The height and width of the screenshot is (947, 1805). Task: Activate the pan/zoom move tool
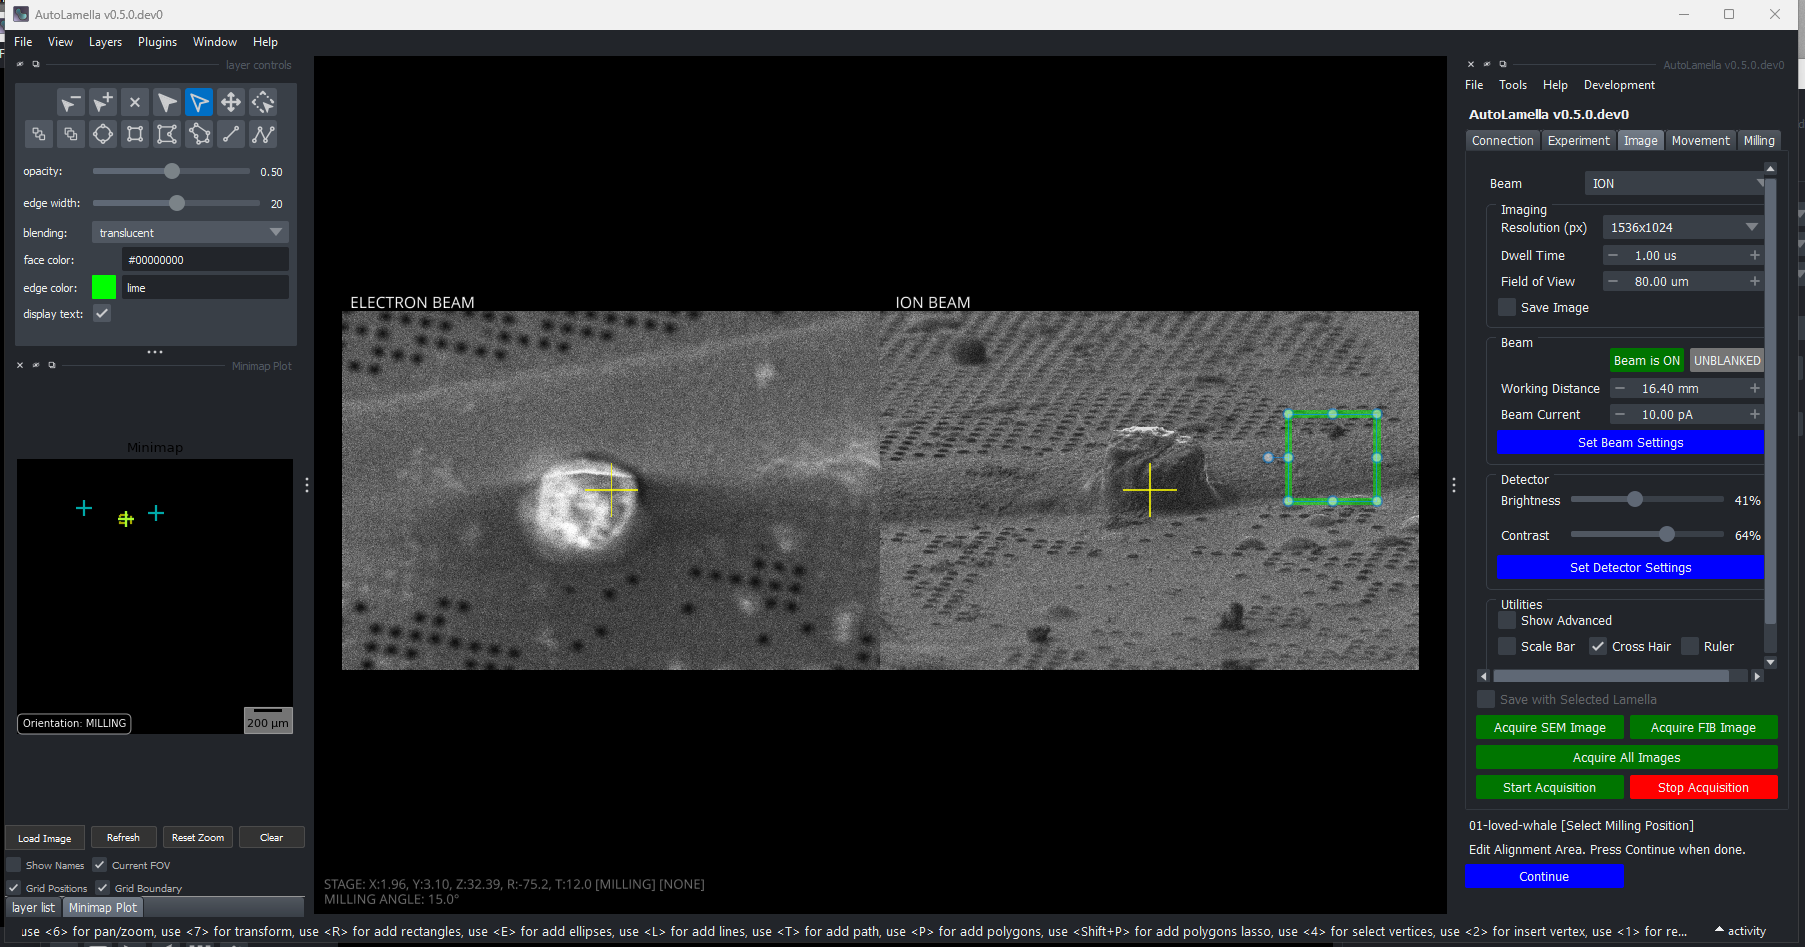point(231,102)
